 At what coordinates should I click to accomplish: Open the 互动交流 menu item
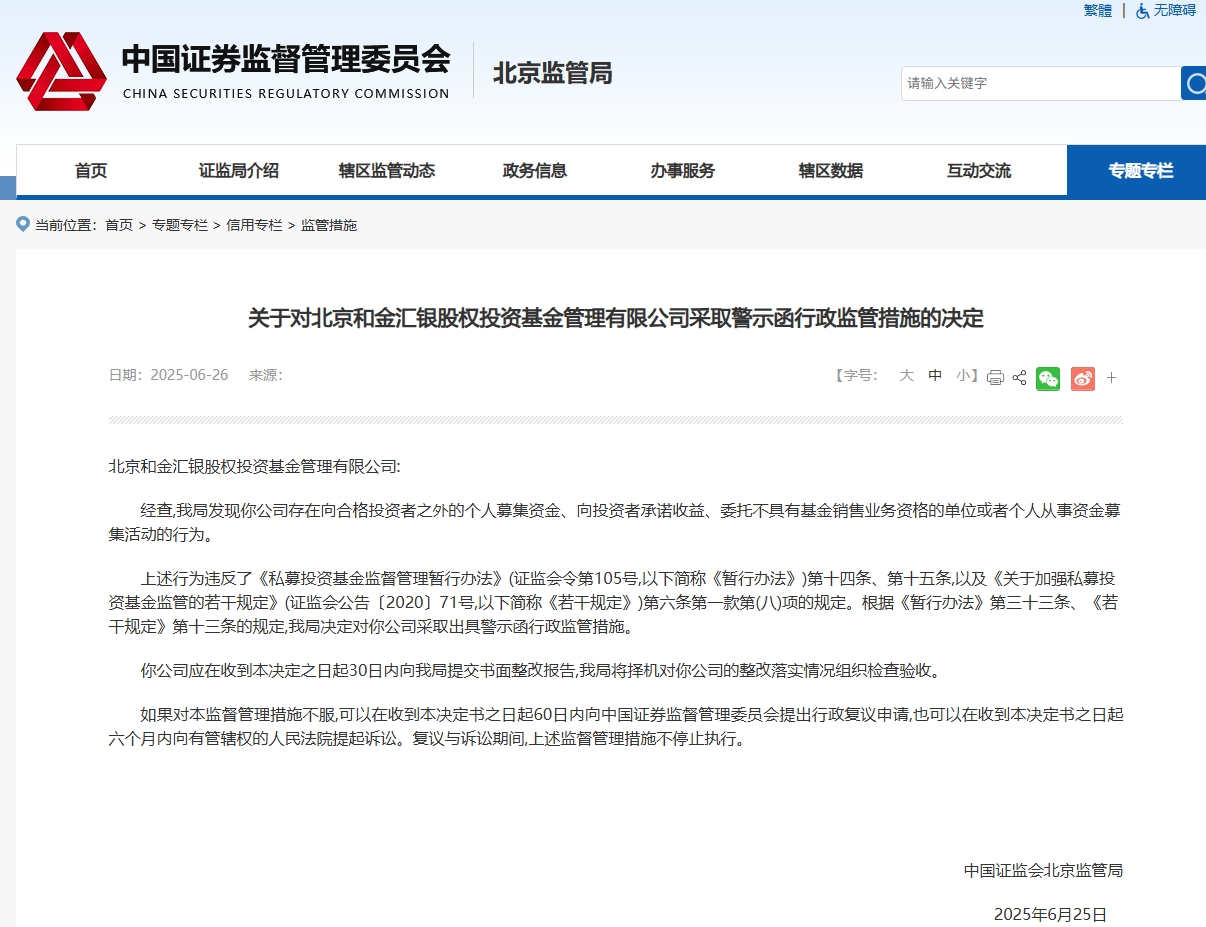pyautogui.click(x=979, y=170)
